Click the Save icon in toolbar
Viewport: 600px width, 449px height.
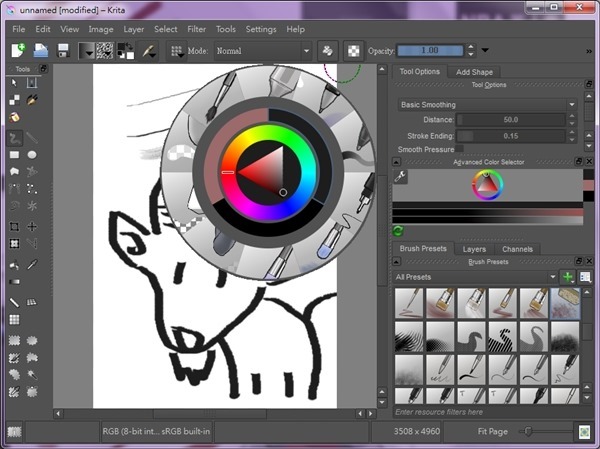coord(63,50)
